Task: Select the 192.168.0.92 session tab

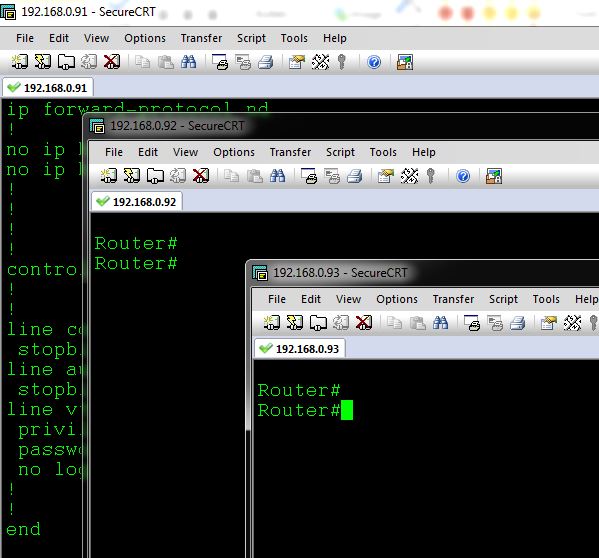Action: tap(137, 202)
